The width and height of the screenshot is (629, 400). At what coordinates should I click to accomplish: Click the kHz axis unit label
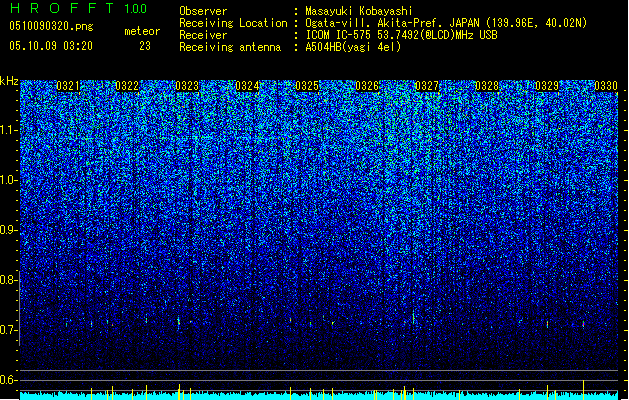9,81
